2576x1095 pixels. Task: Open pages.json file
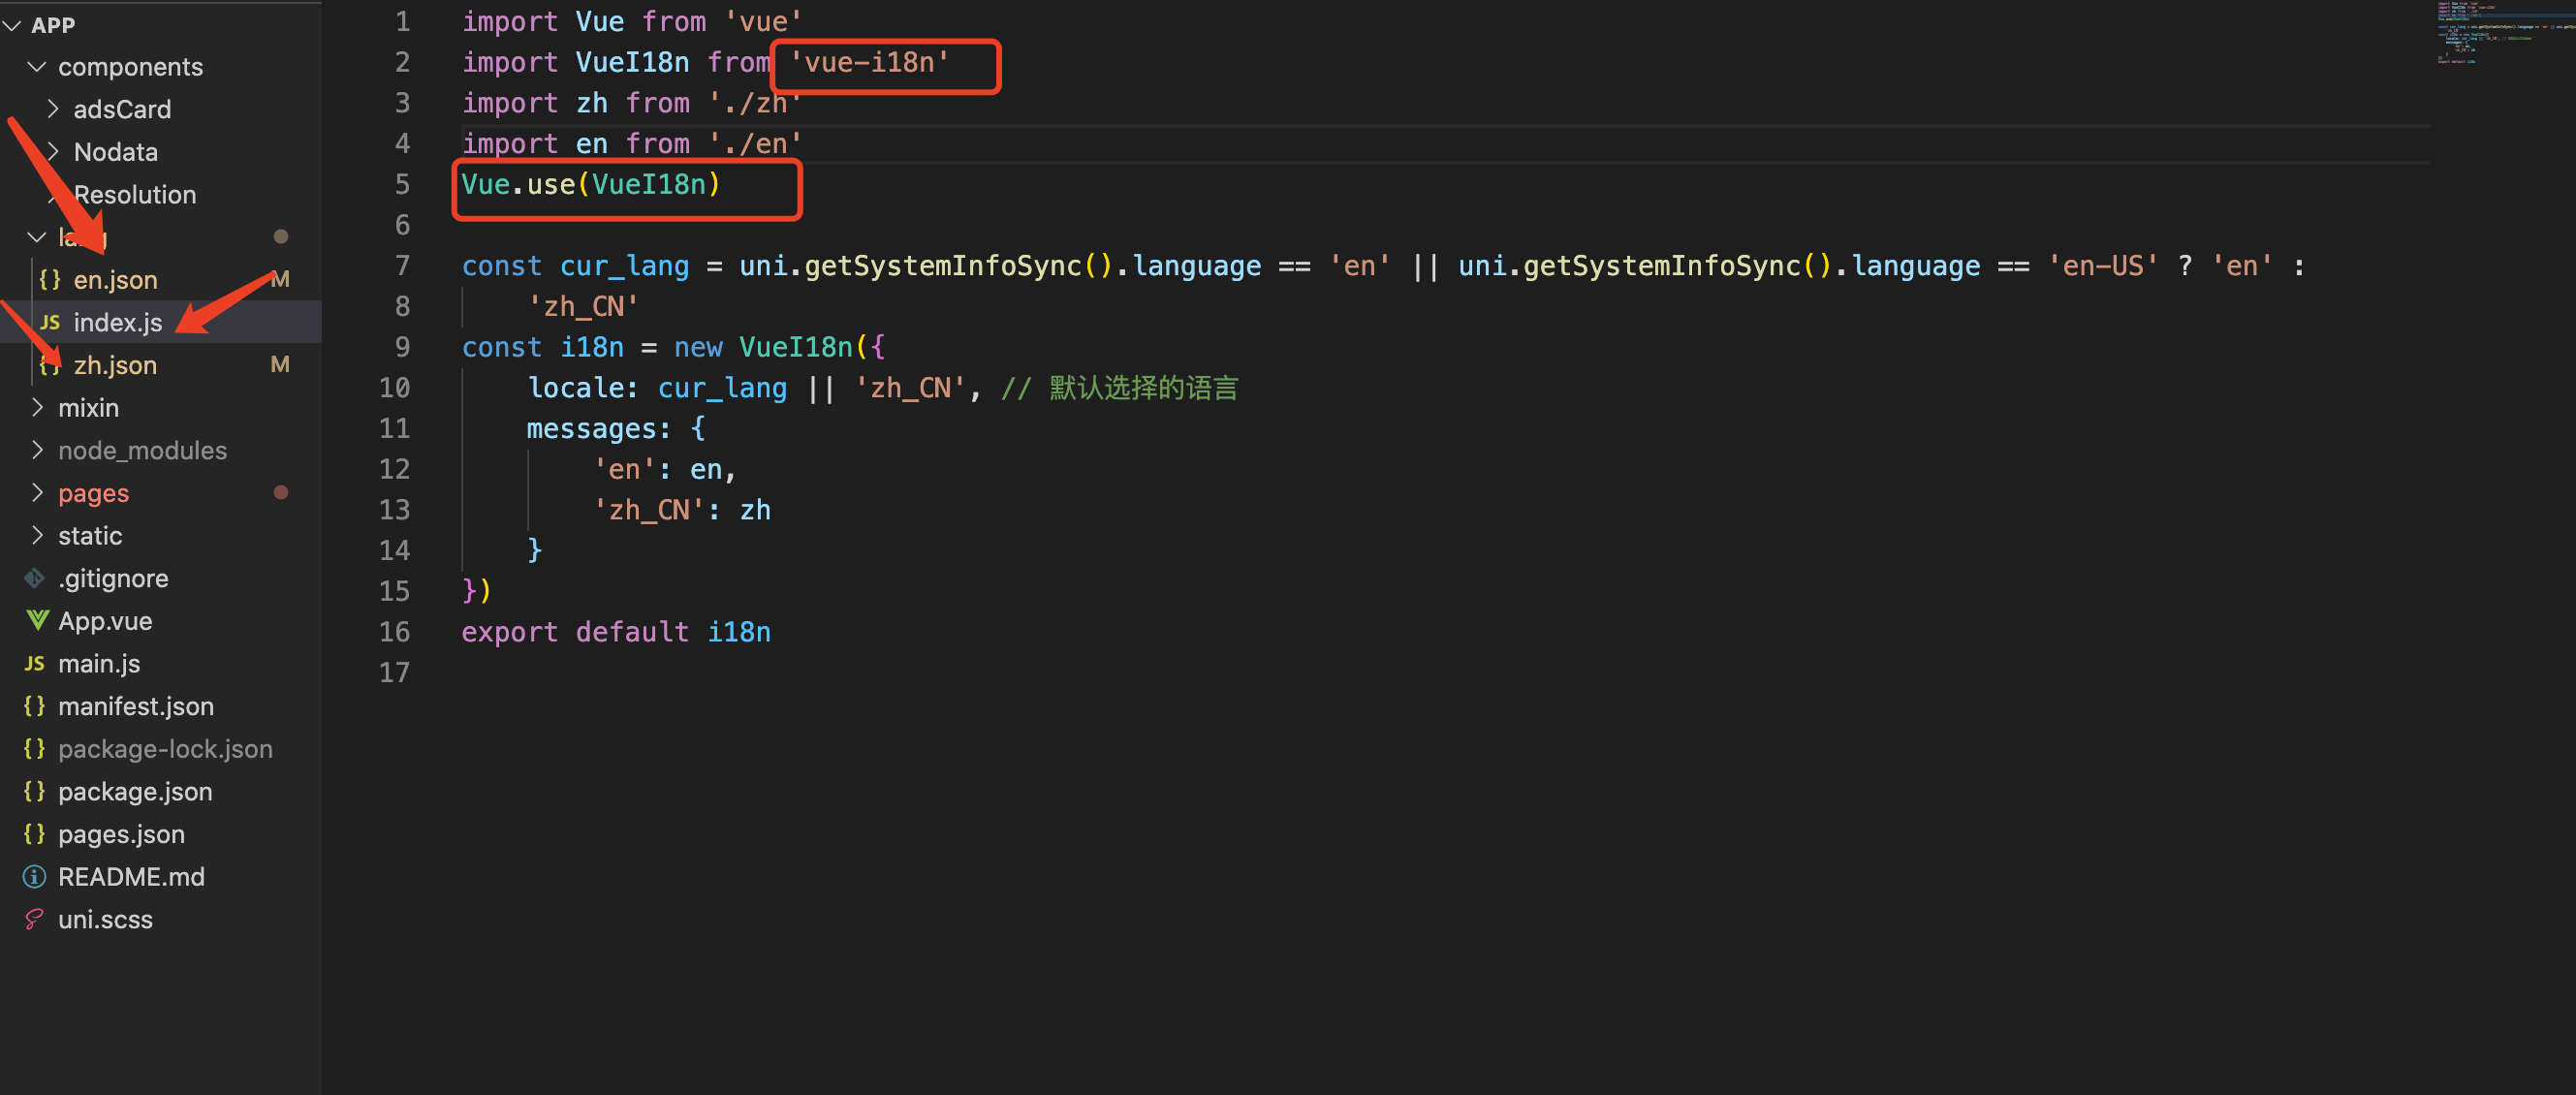coord(121,834)
